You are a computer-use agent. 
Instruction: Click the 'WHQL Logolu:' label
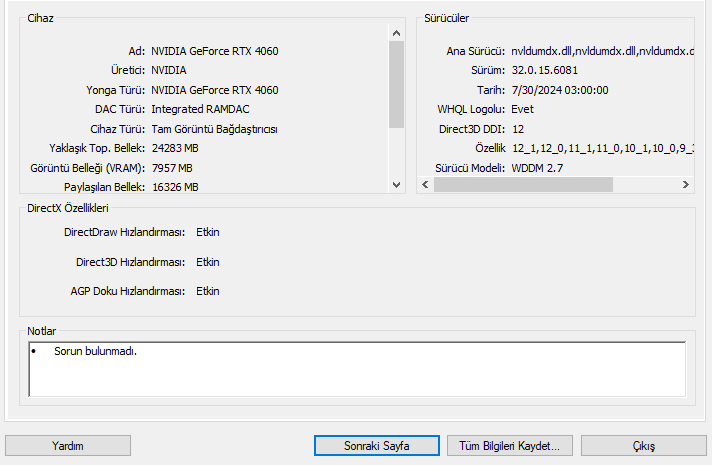(x=471, y=109)
